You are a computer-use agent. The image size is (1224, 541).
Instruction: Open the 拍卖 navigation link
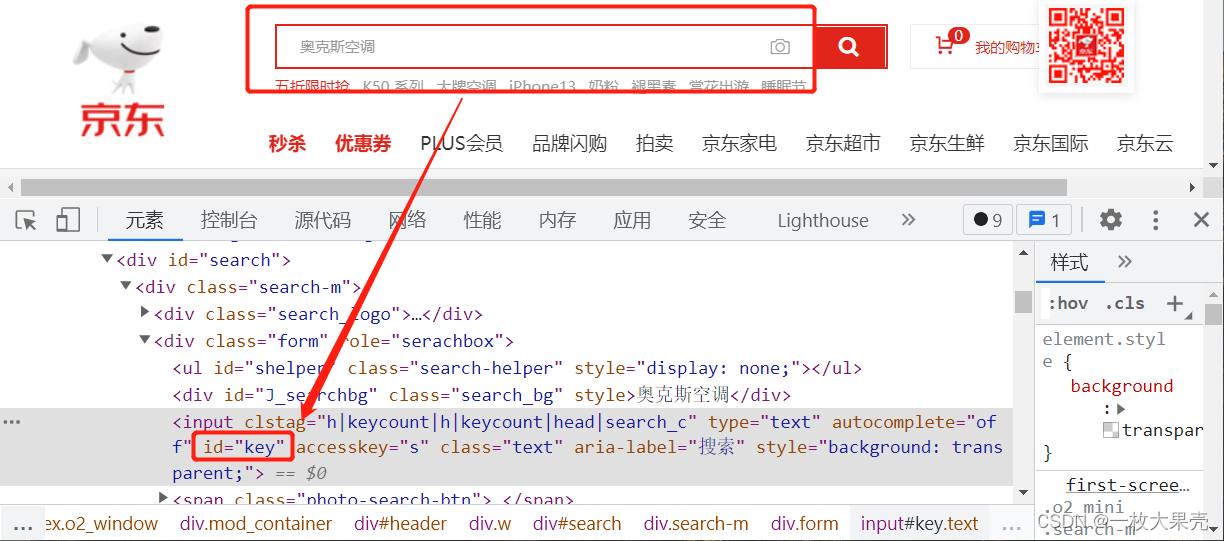tap(654, 143)
